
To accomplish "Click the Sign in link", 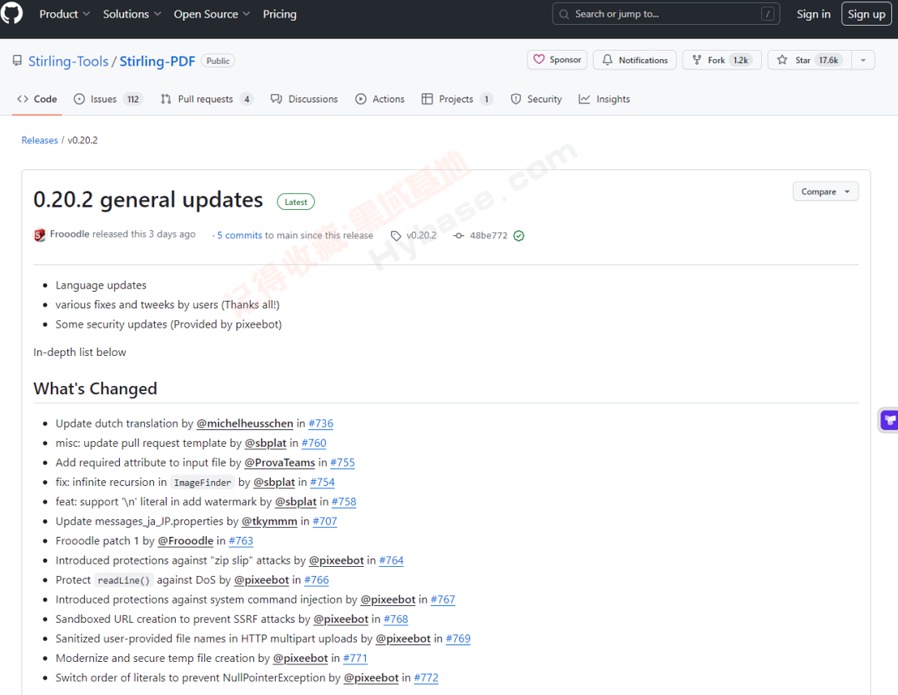I will pos(813,14).
